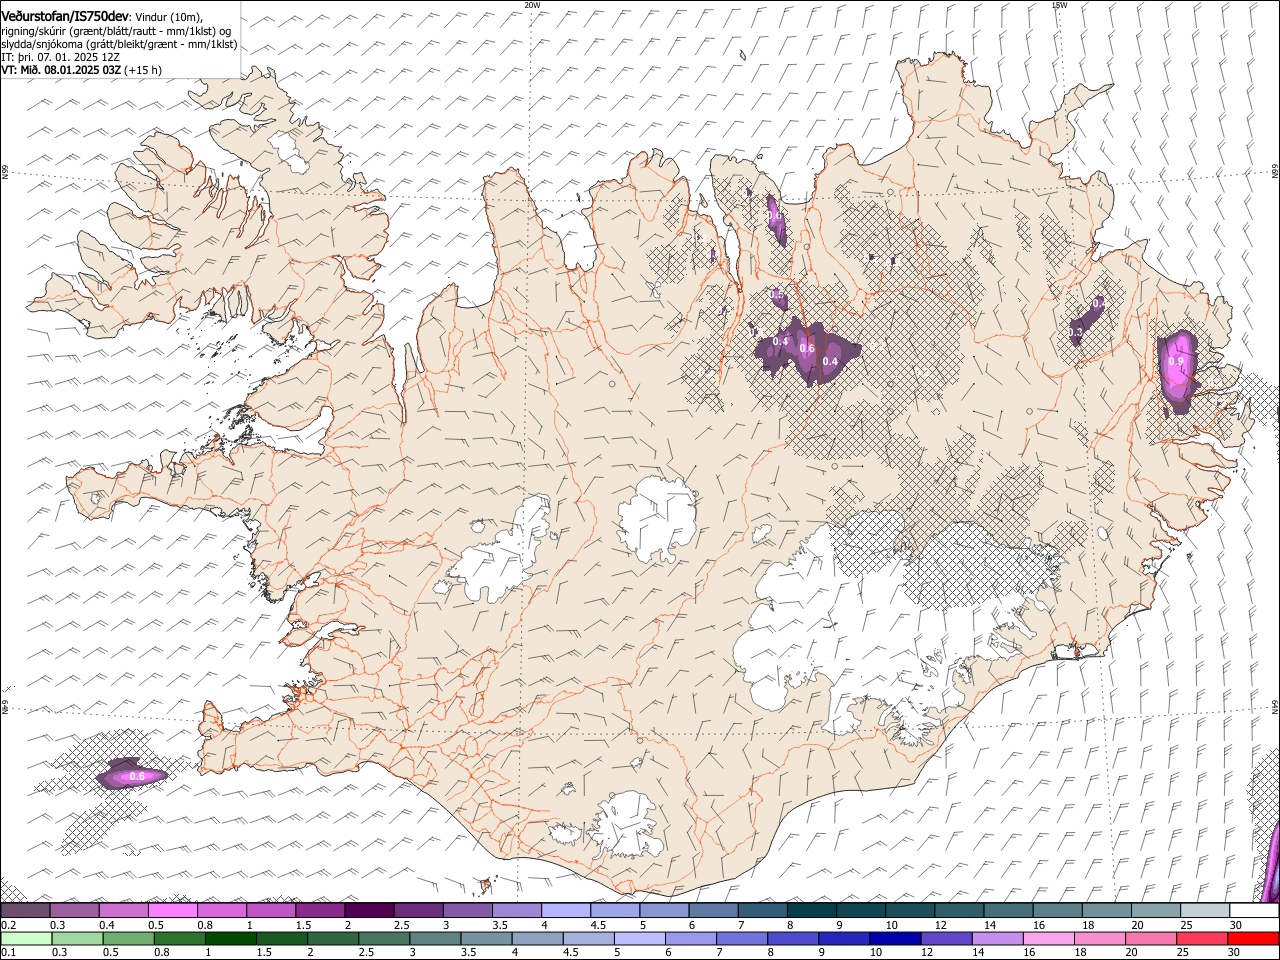Screen dimensions: 1280x960
Task: Click the 15W longitude label at top
Action: (1059, 5)
